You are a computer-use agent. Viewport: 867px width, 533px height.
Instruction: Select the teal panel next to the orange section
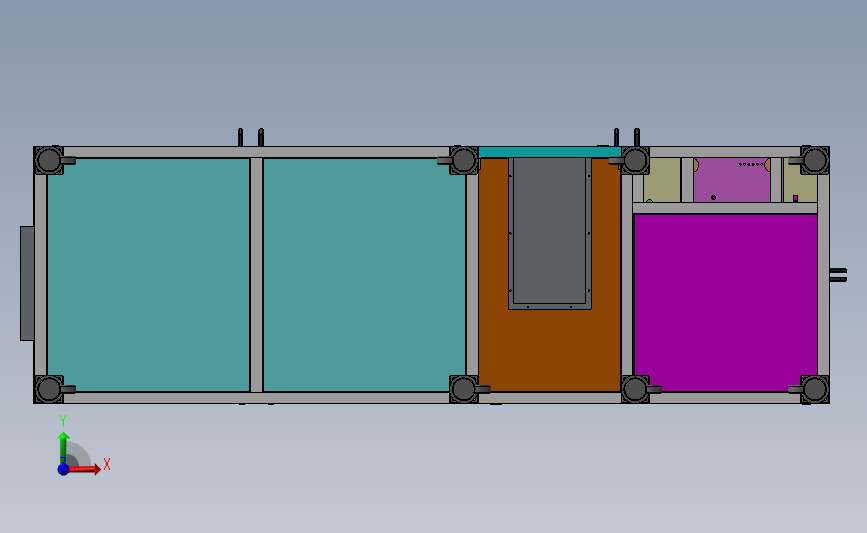364,275
